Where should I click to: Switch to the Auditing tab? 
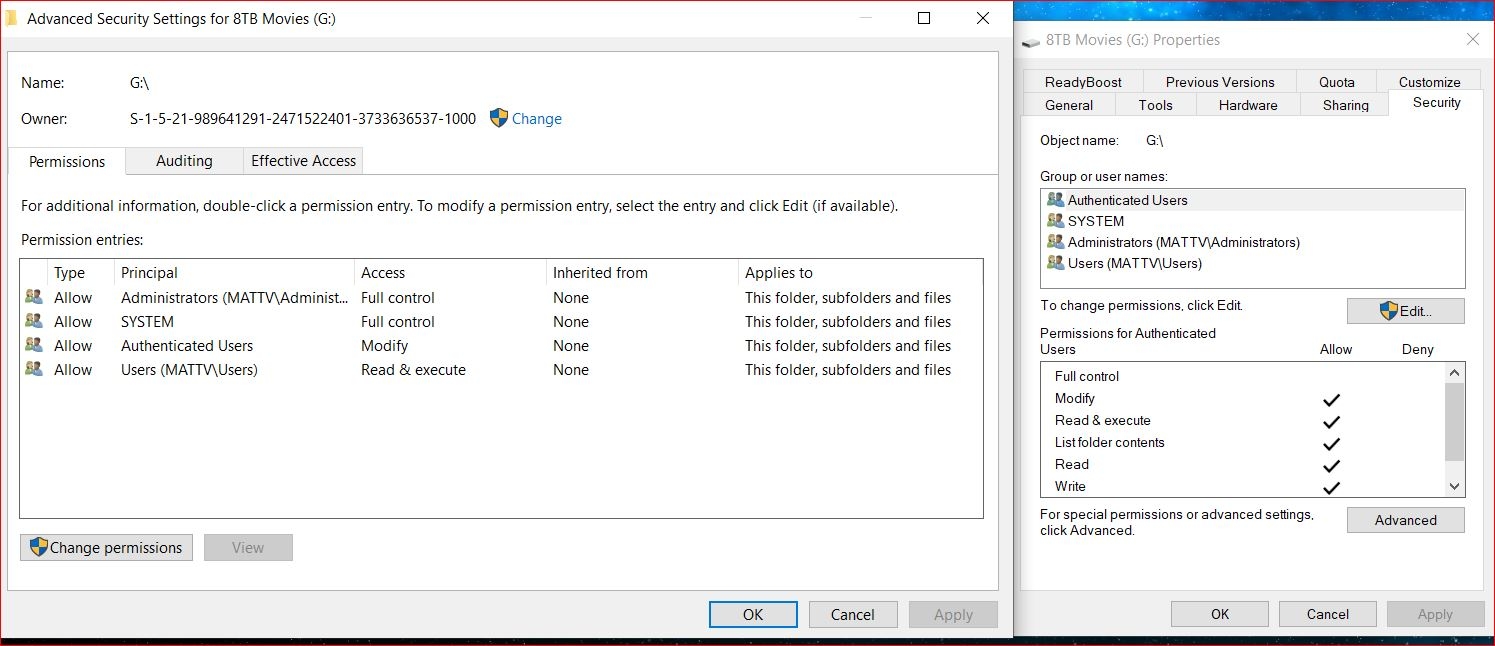(184, 161)
